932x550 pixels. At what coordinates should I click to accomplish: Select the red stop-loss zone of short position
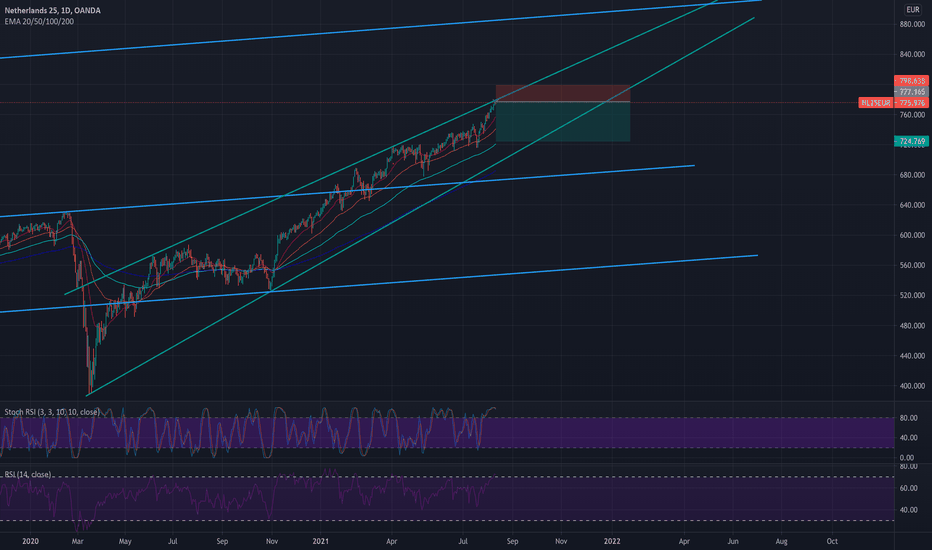click(x=563, y=93)
